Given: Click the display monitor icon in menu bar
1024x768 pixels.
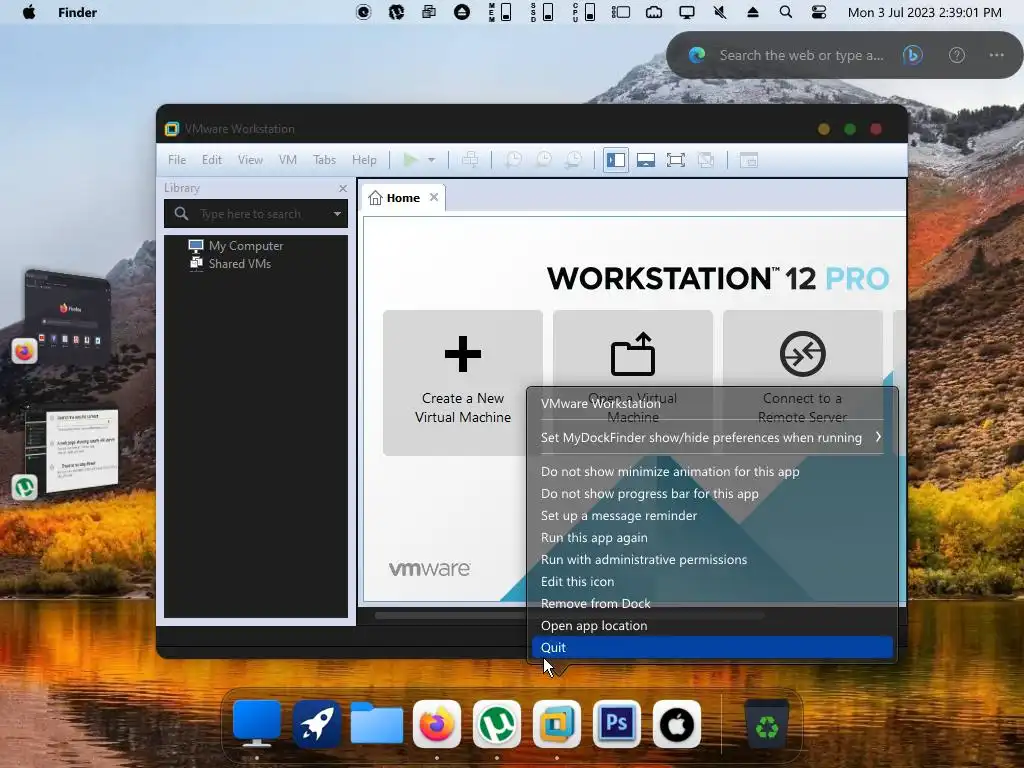Looking at the screenshot, I should tap(686, 12).
